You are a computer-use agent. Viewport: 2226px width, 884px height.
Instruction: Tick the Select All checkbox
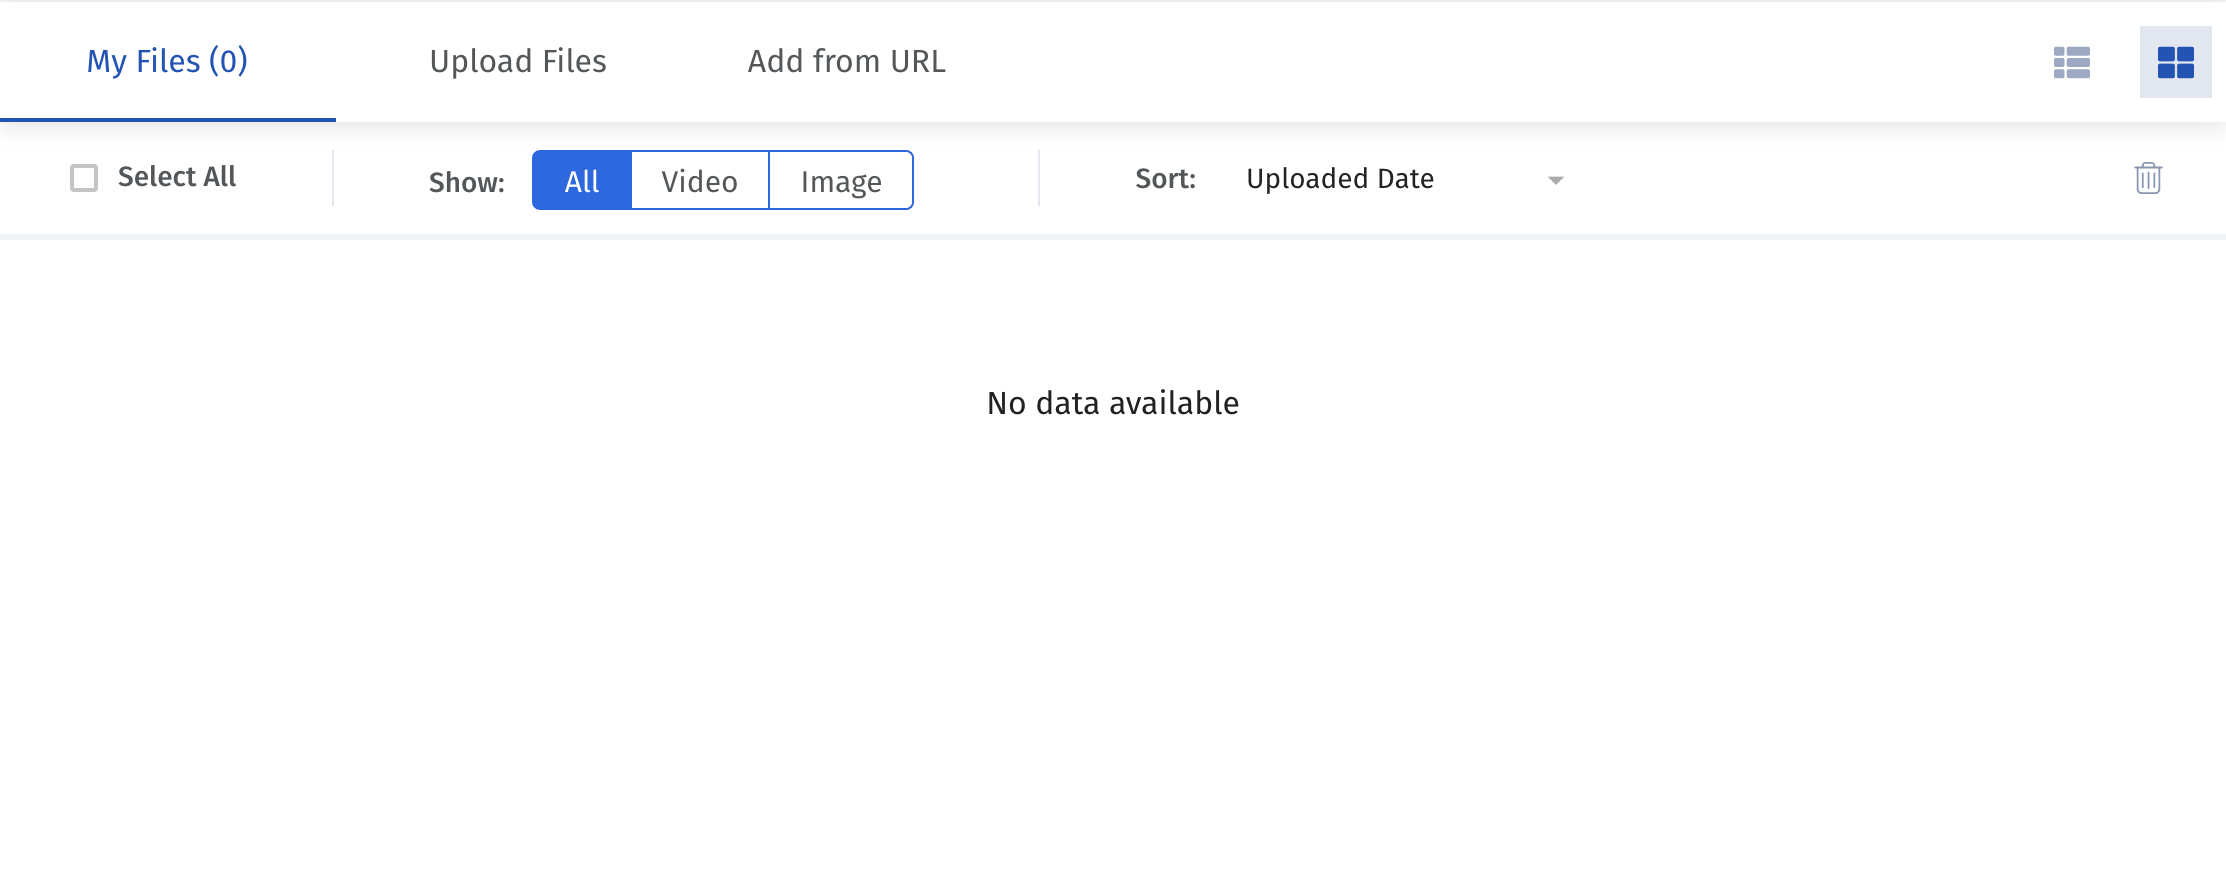(84, 178)
